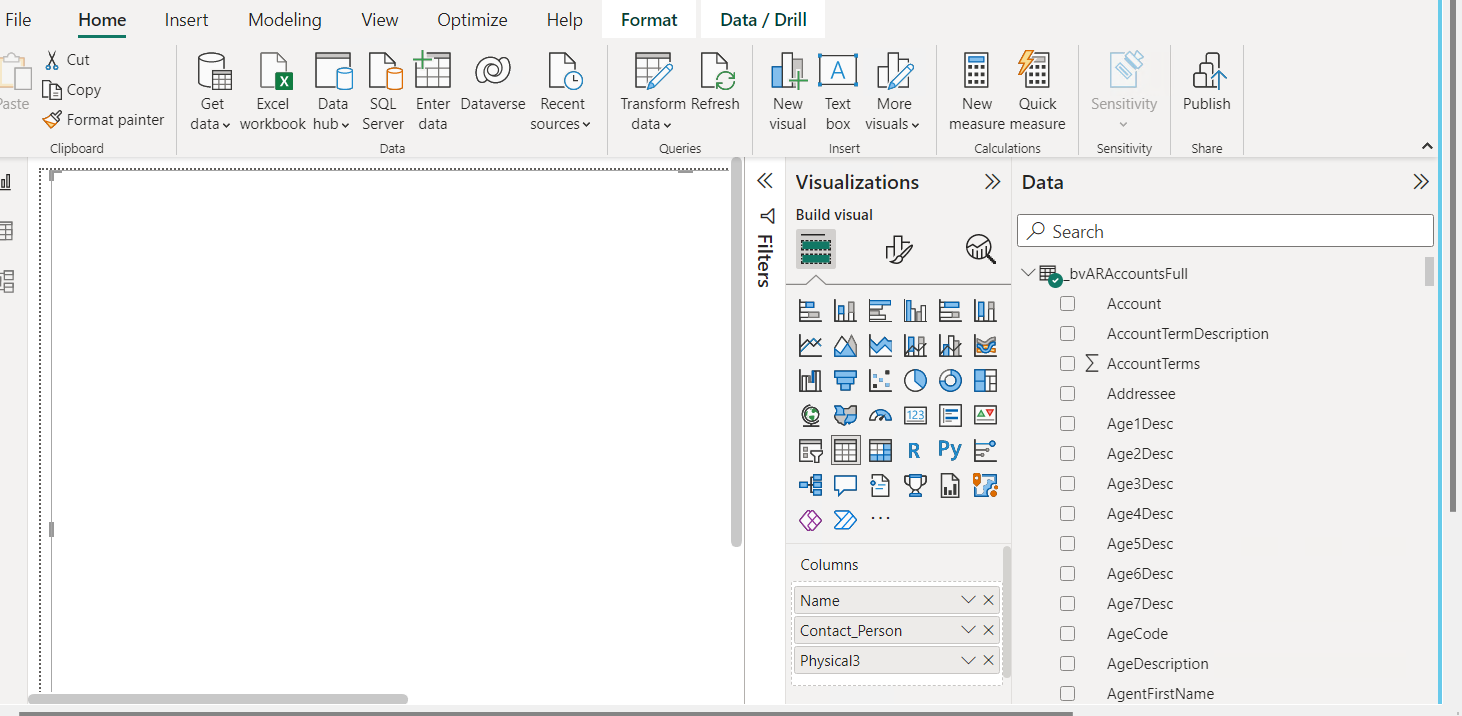Select the Slicer visual
This screenshot has width=1462, height=716.
tap(810, 451)
